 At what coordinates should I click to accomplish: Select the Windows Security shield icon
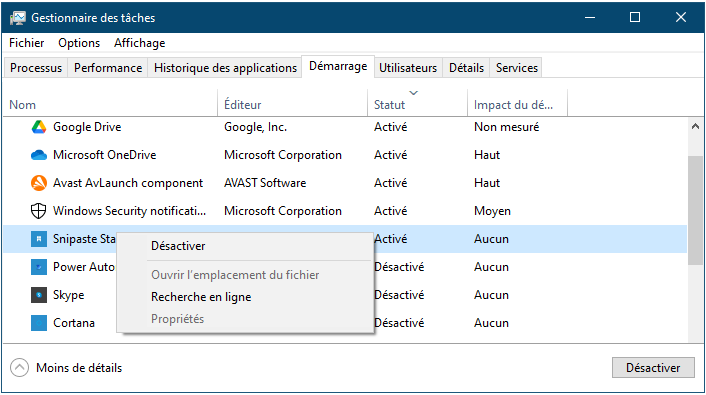click(x=39, y=211)
